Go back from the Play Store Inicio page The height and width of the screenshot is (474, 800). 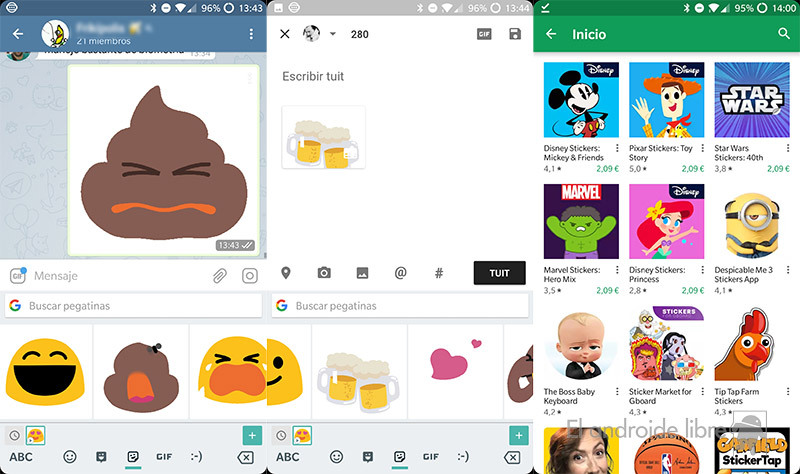coord(551,34)
